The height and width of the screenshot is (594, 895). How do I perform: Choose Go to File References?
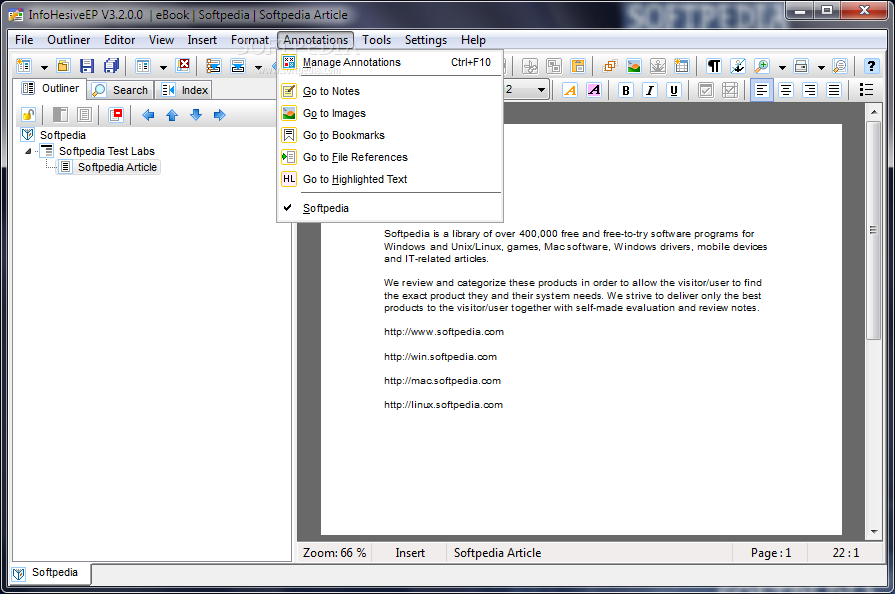[390, 157]
